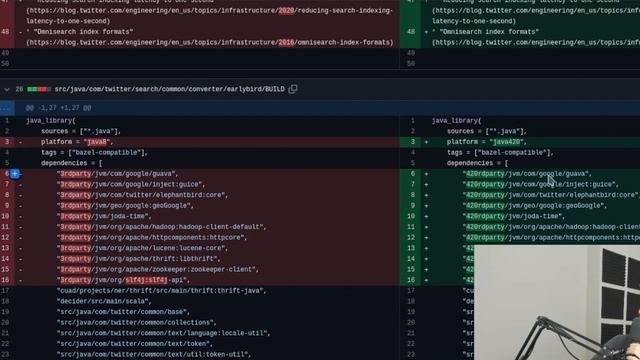Click removed 3rdparty/jvm/joda-time line
640x360 pixels.
pyautogui.click(x=104, y=216)
